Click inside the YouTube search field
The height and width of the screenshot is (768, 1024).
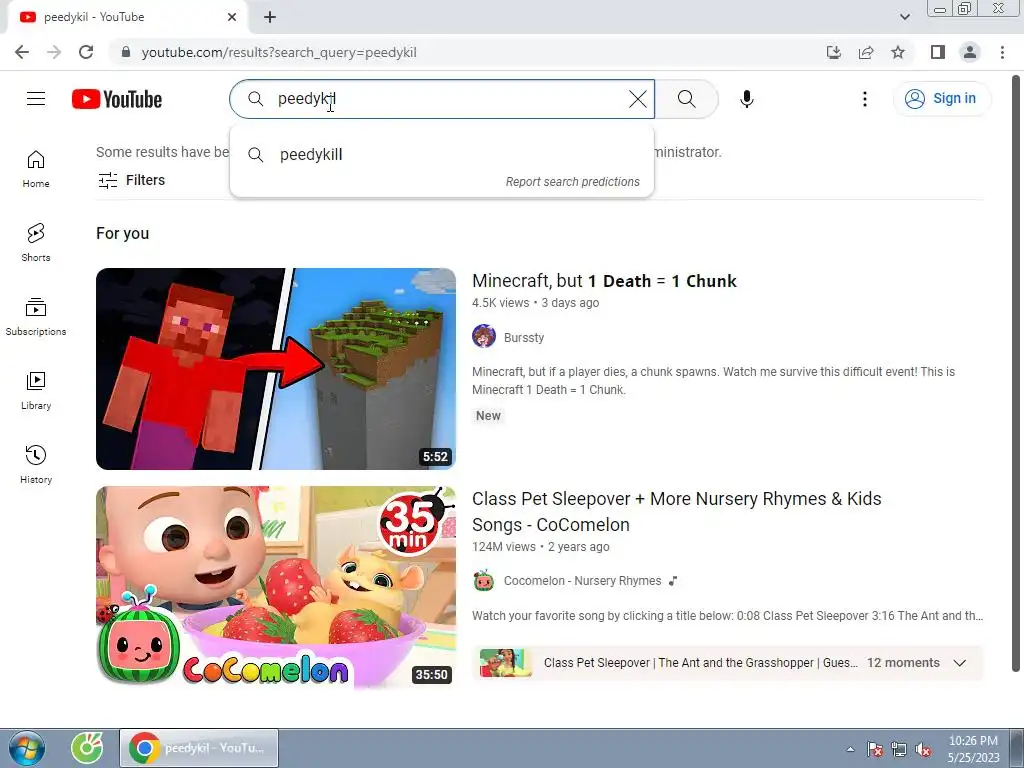point(444,99)
